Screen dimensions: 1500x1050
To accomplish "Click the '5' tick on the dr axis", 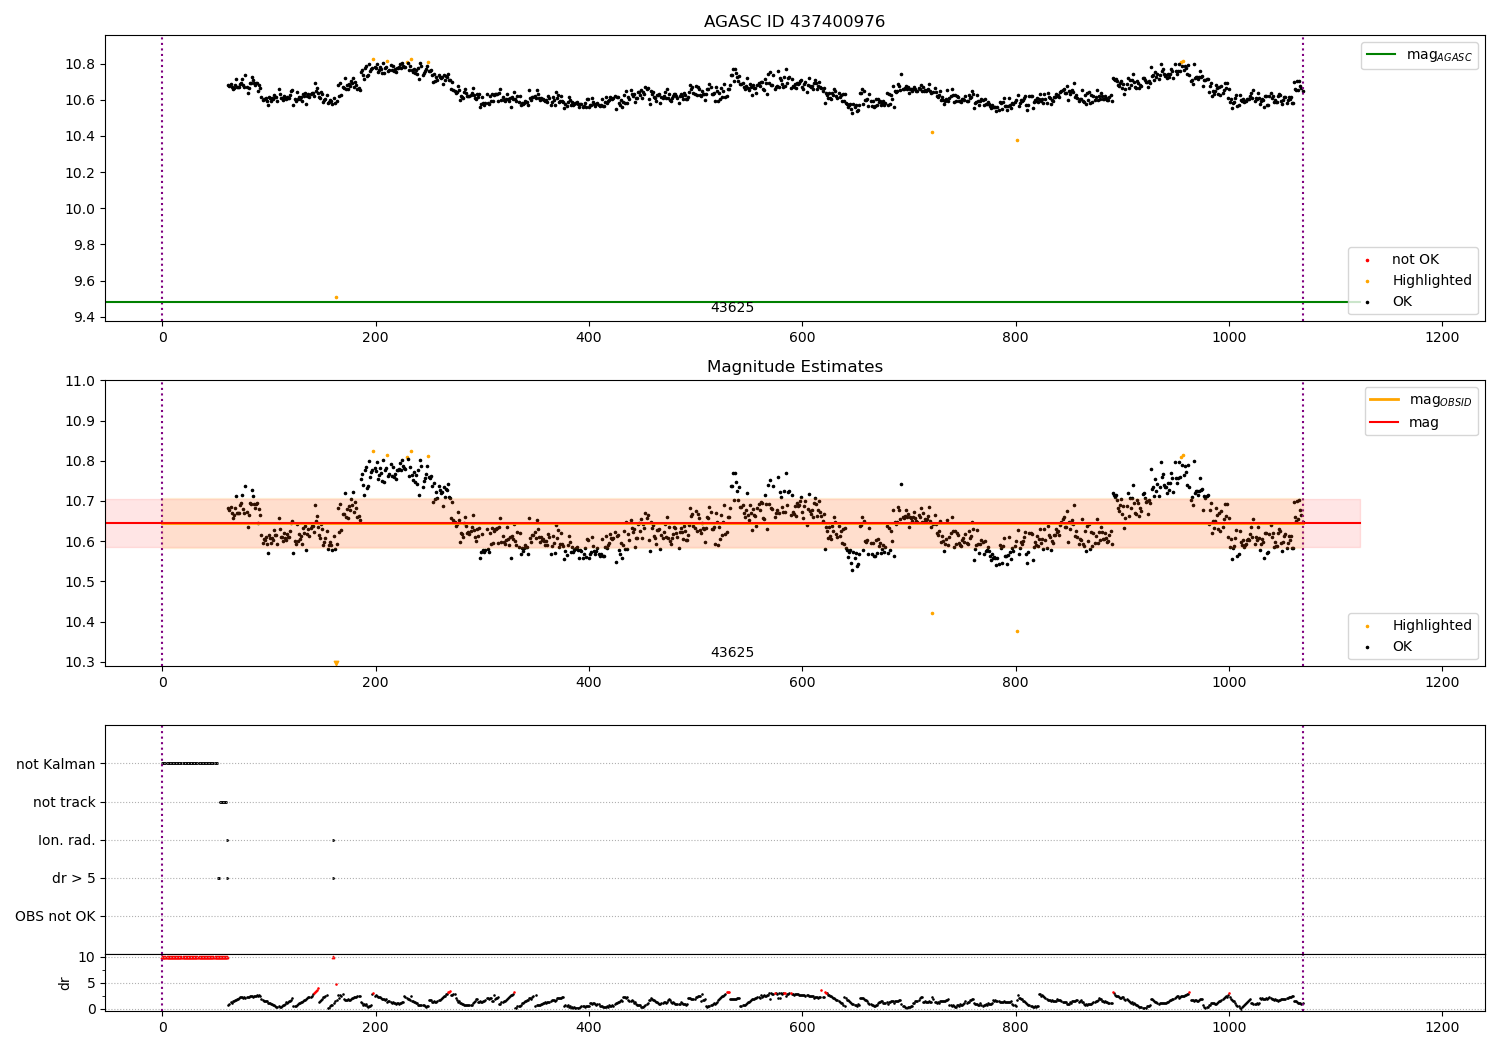I will coord(91,983).
